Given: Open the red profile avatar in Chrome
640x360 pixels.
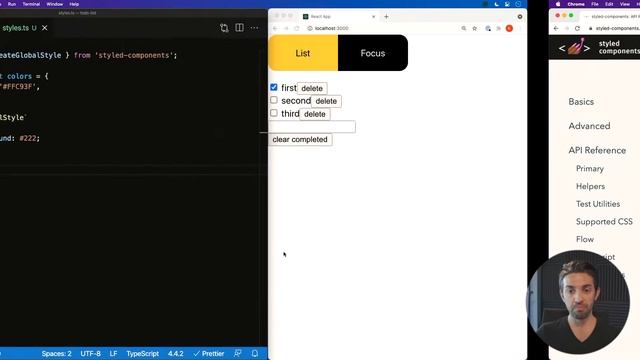Looking at the screenshot, I should [x=509, y=28].
